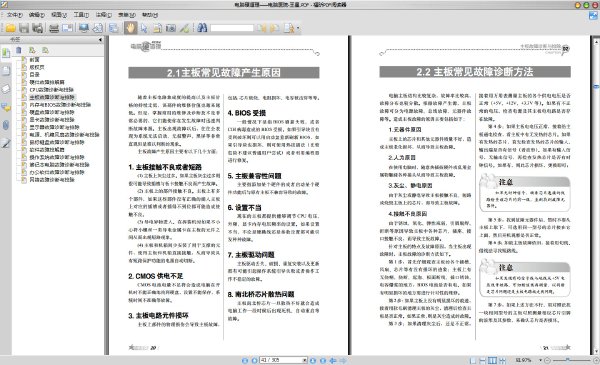Screen dimensions: 600x365
Task: Open the 工具(T) menu
Action: (81, 15)
